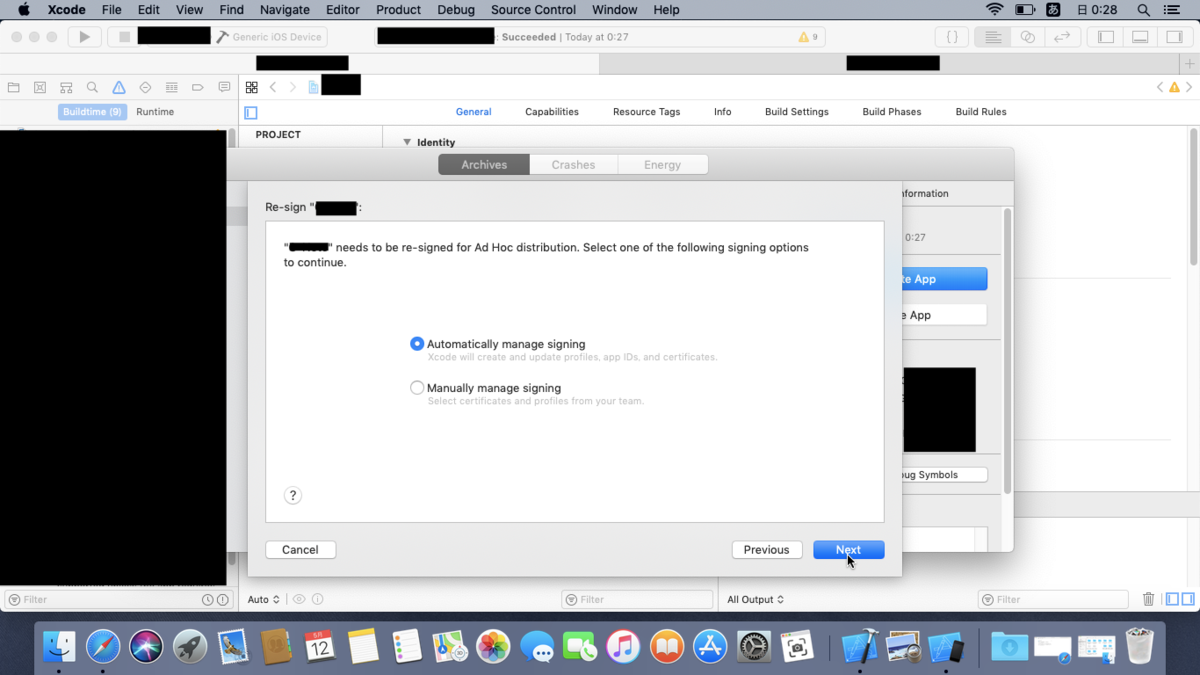Open the Report navigator speech bubble icon
Image resolution: width=1200 pixels, height=675 pixels.
pyautogui.click(x=224, y=88)
